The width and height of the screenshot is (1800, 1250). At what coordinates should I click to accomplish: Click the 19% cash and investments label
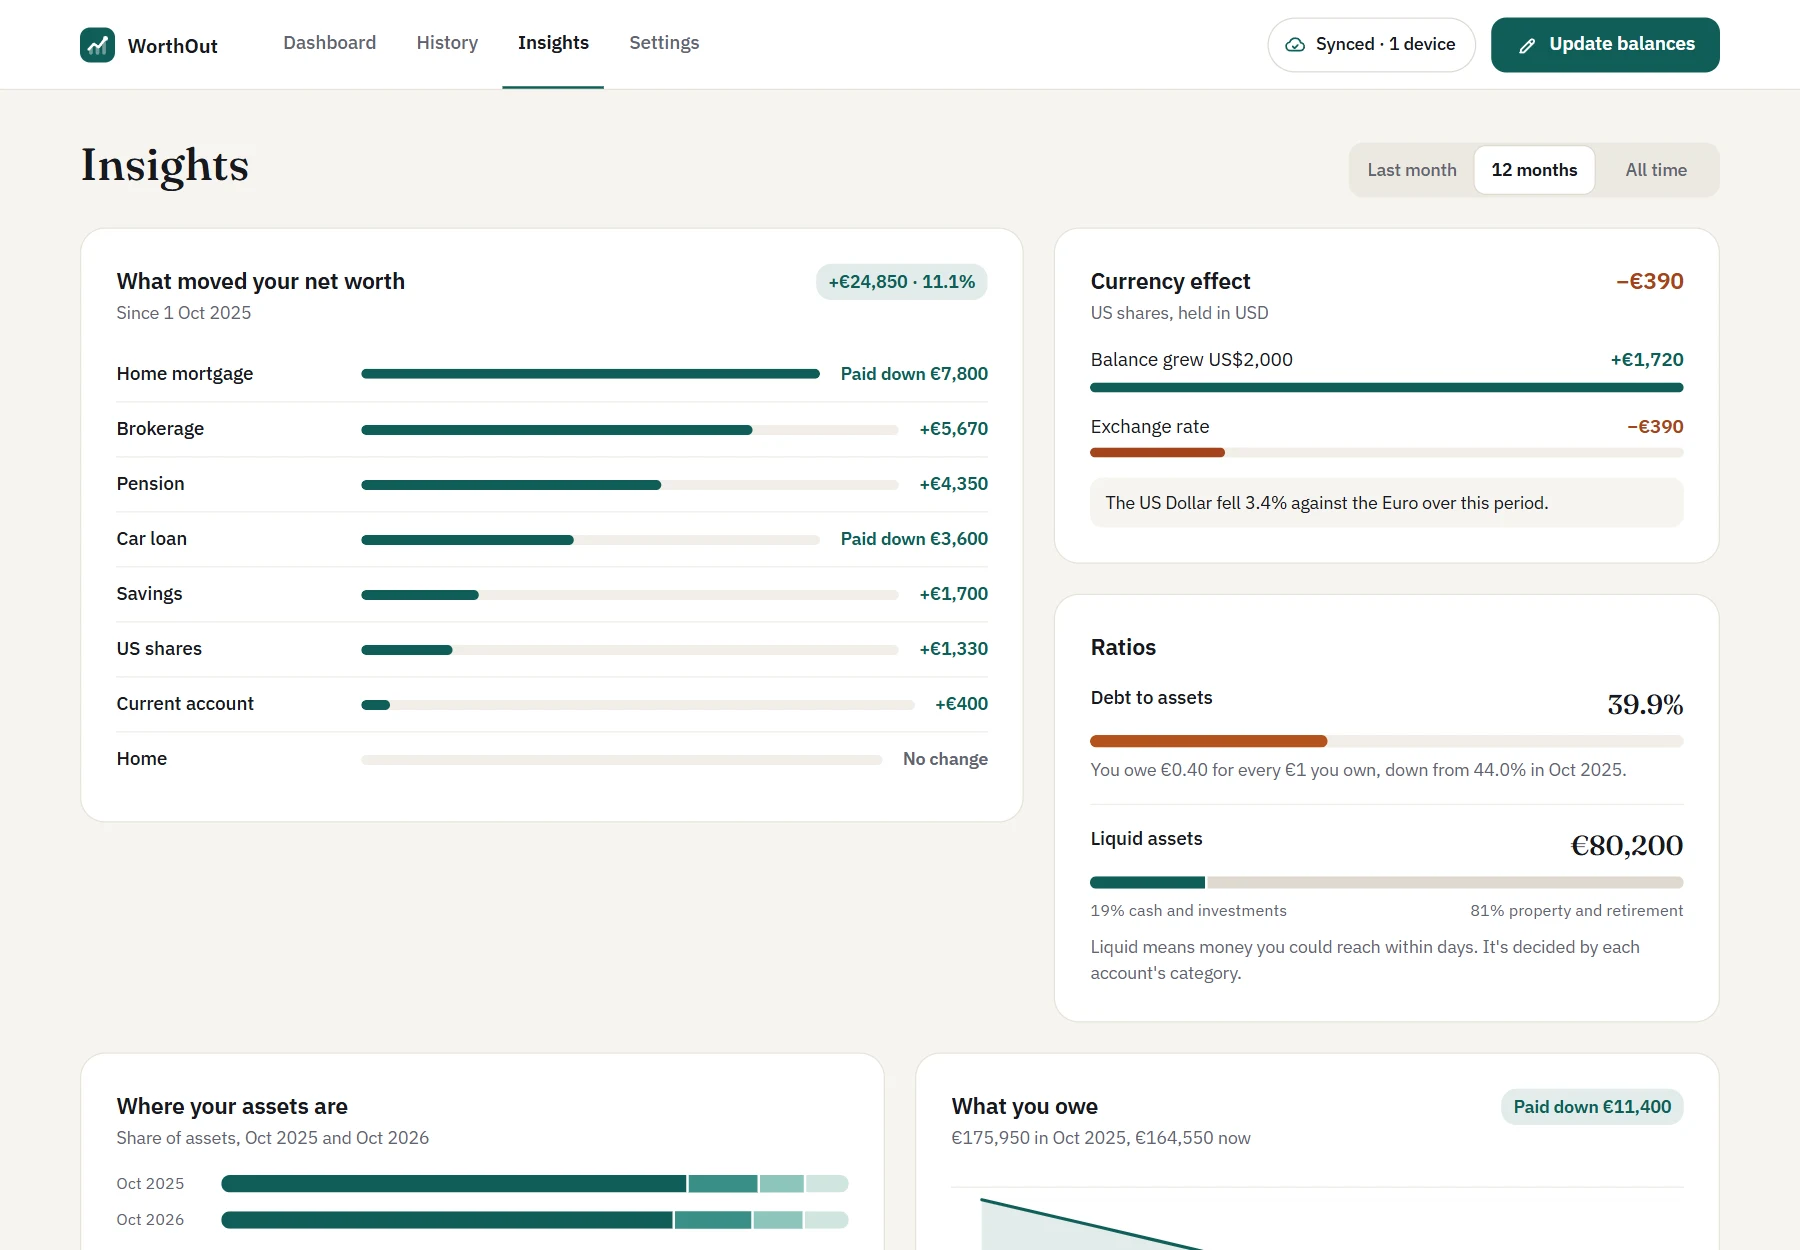click(1188, 911)
